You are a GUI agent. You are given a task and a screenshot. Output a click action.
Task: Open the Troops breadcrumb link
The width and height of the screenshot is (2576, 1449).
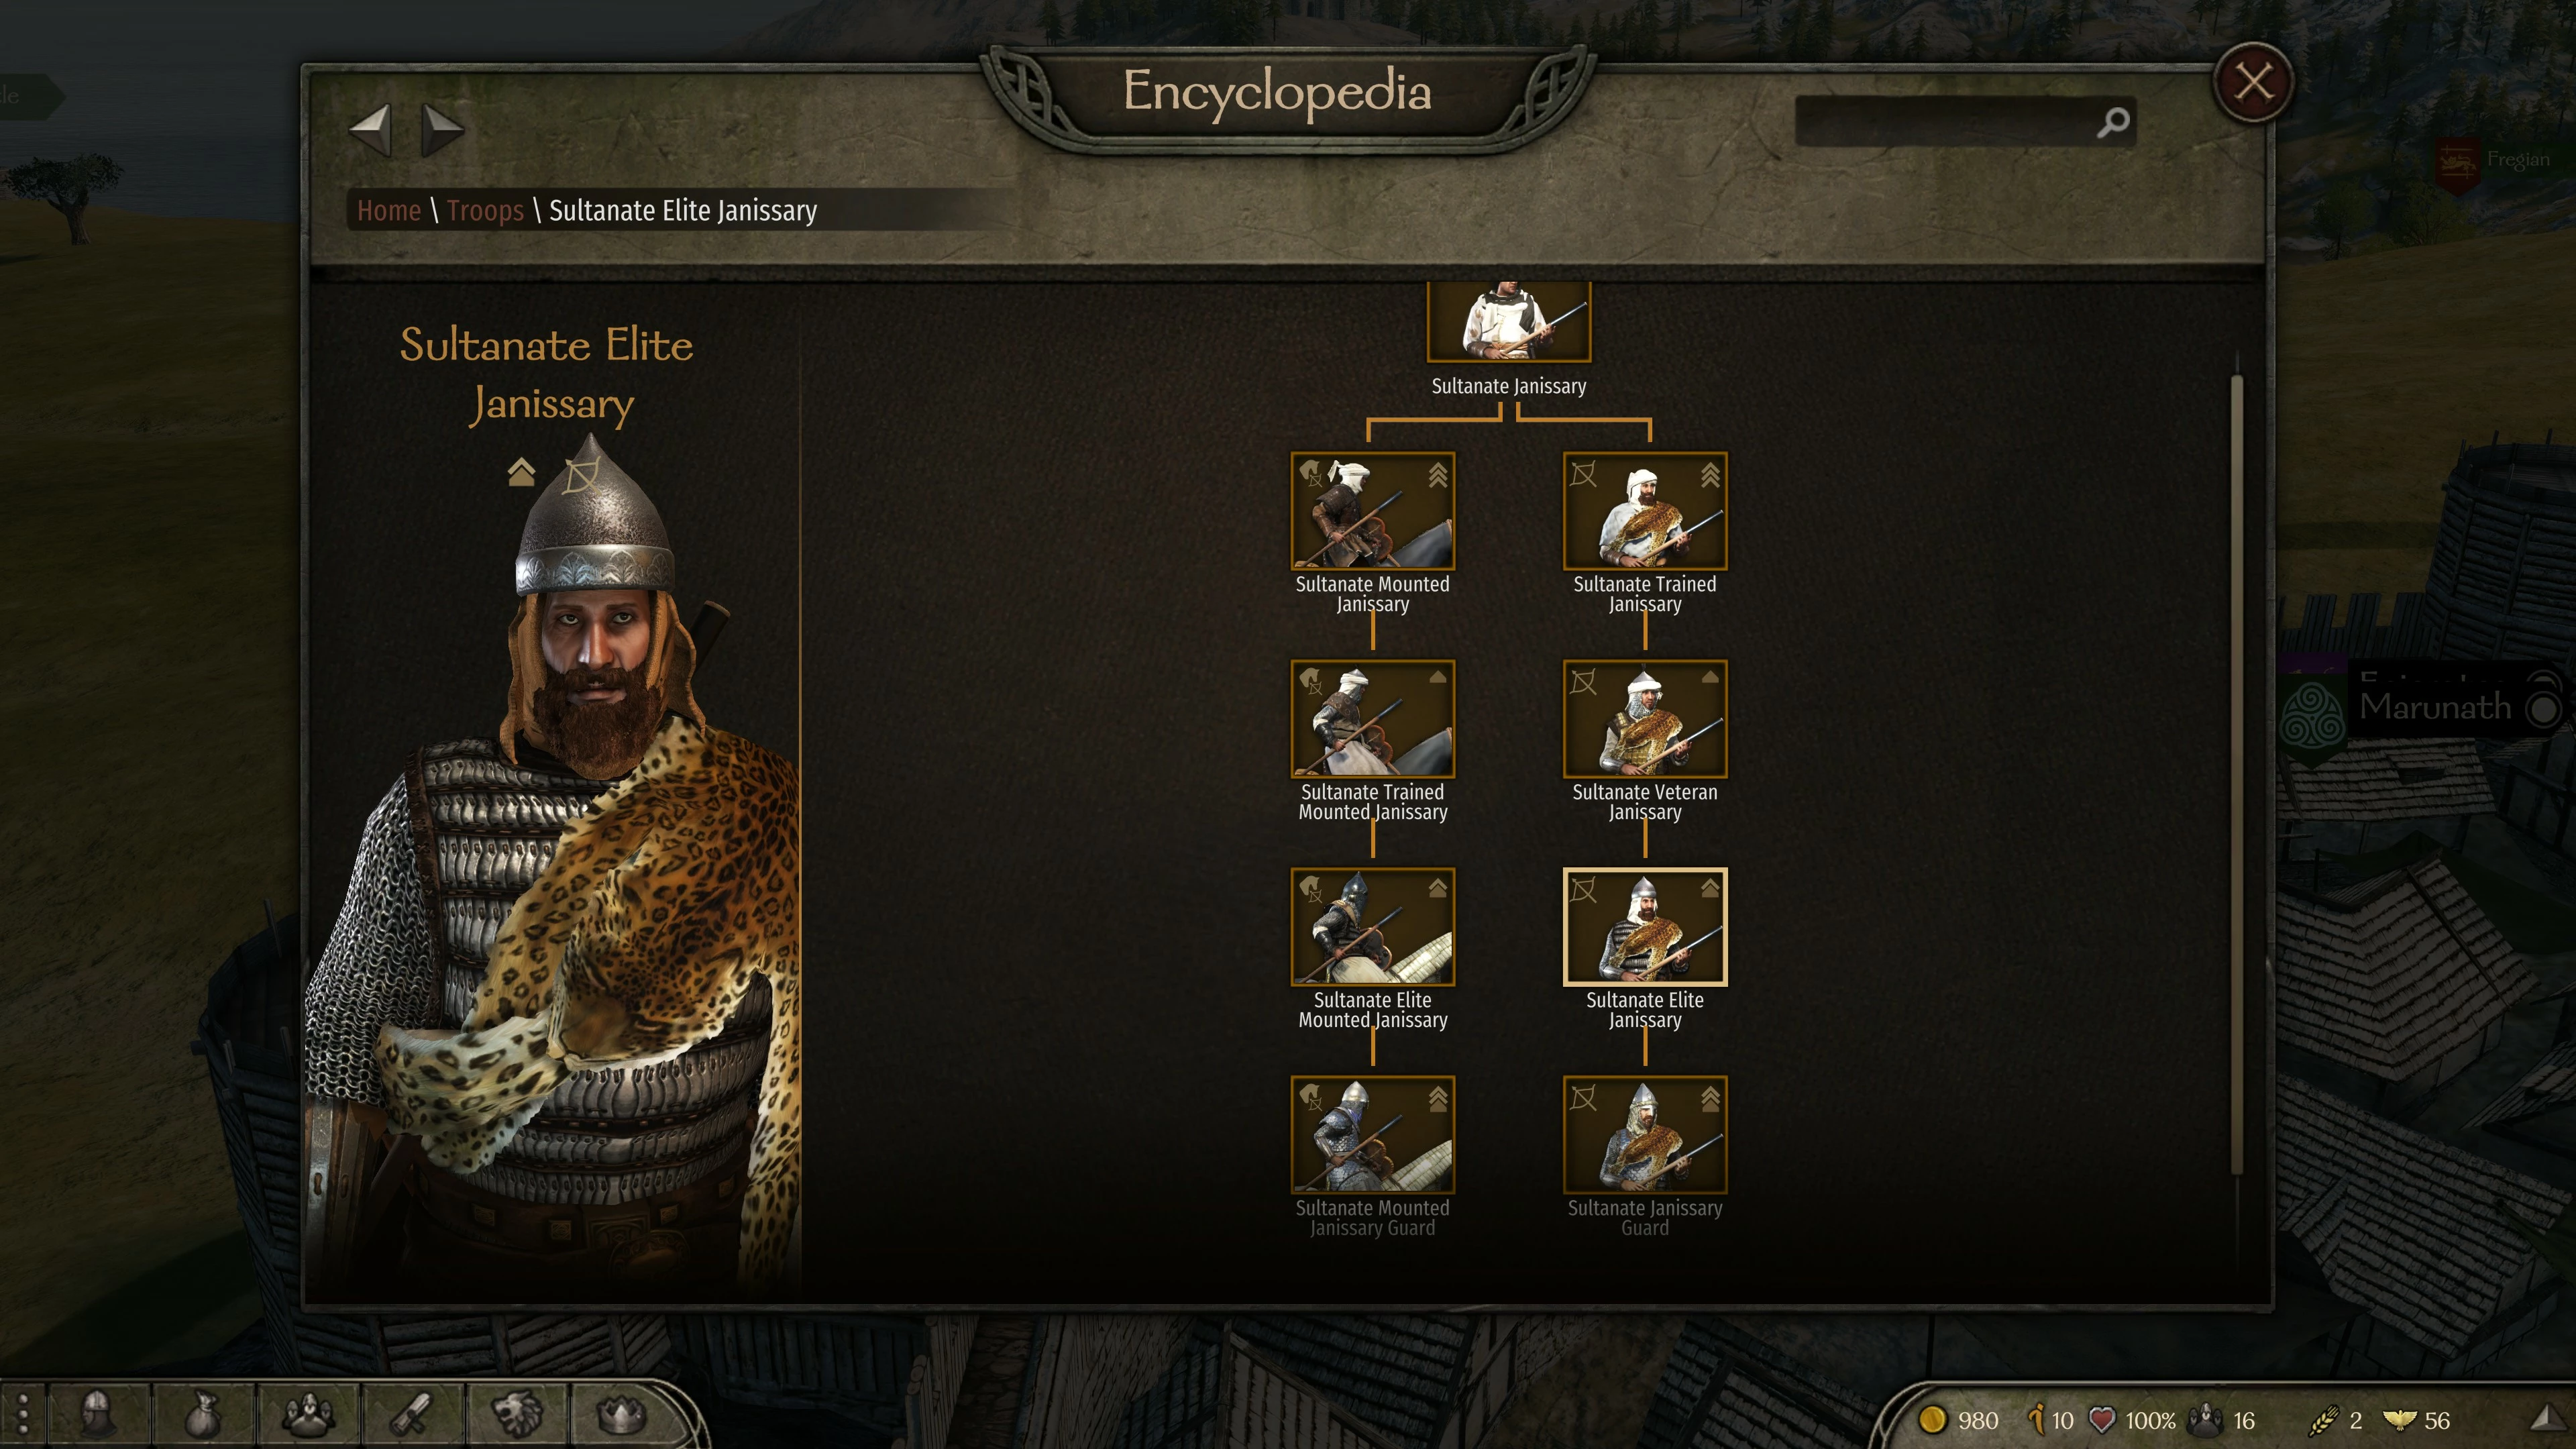click(485, 211)
